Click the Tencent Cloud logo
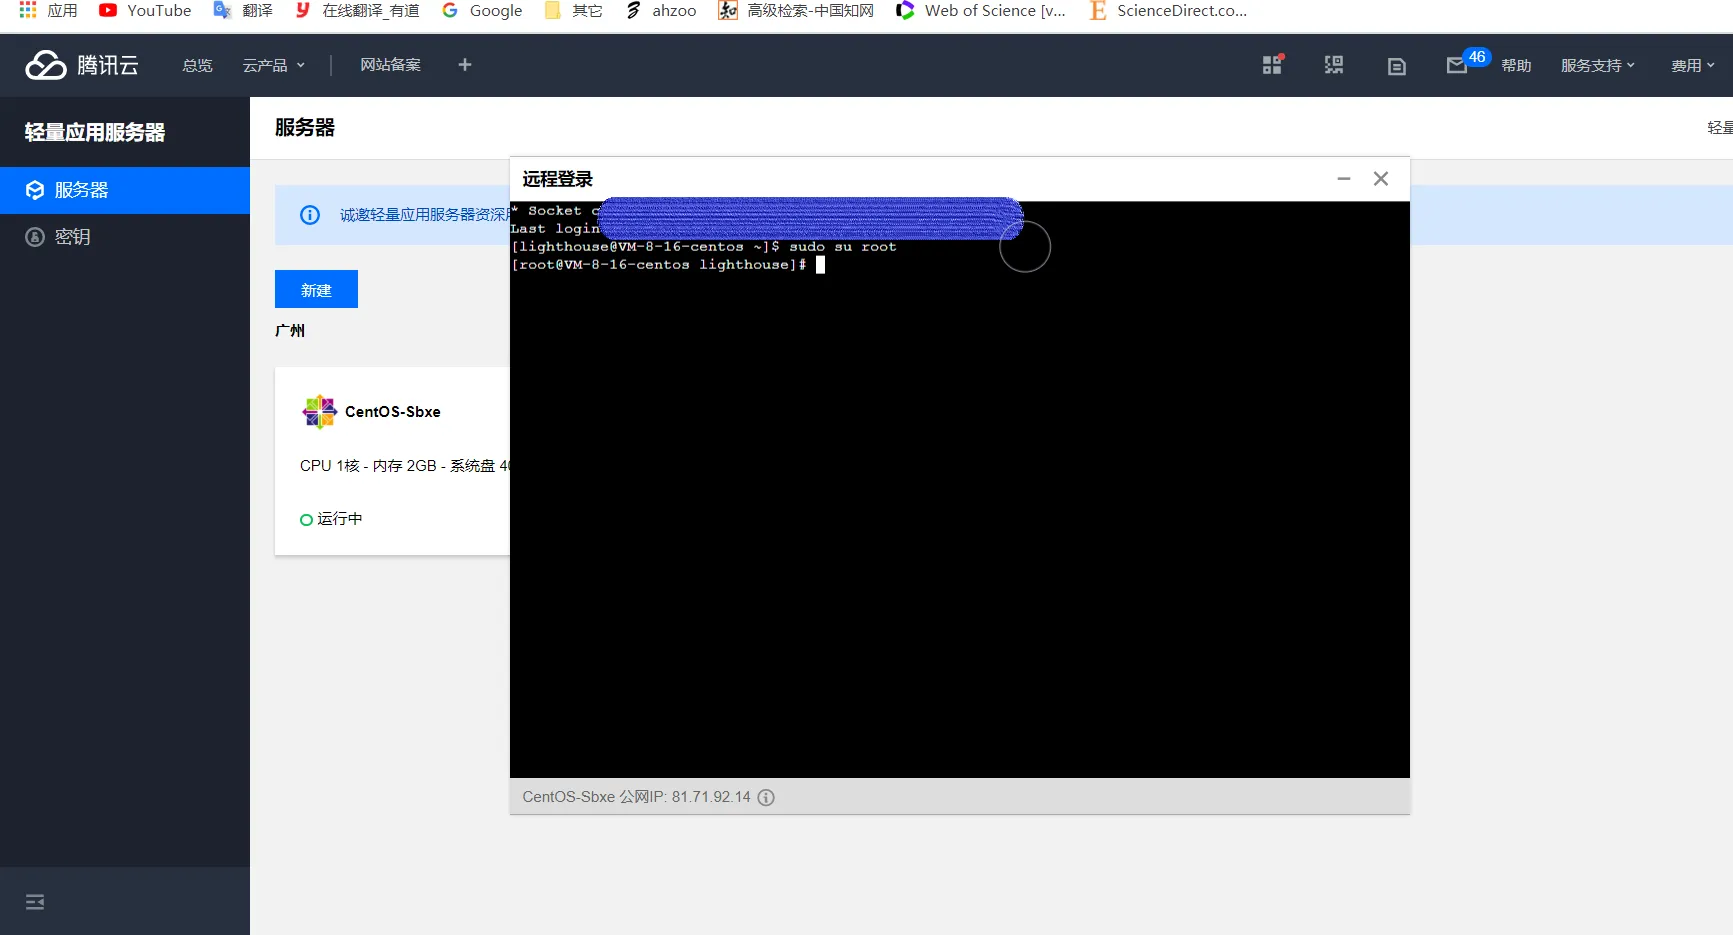Image resolution: width=1733 pixels, height=935 pixels. [82, 65]
